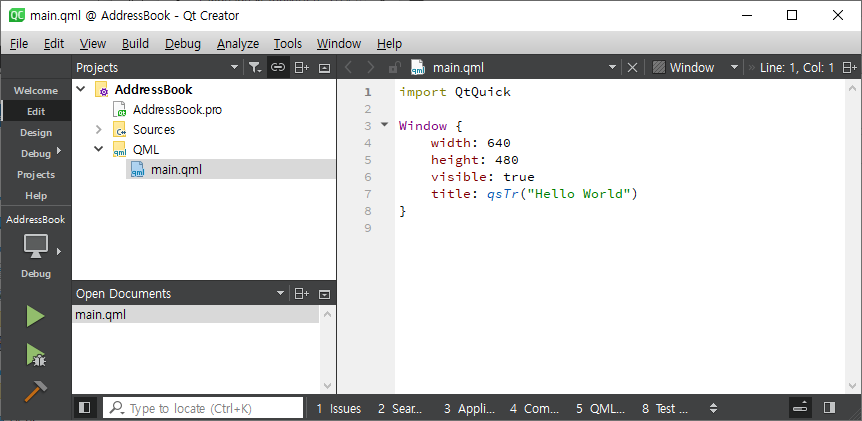The image size is (862, 421).
Task: Click main.qml file icon in editor toolbar
Action: [x=418, y=67]
